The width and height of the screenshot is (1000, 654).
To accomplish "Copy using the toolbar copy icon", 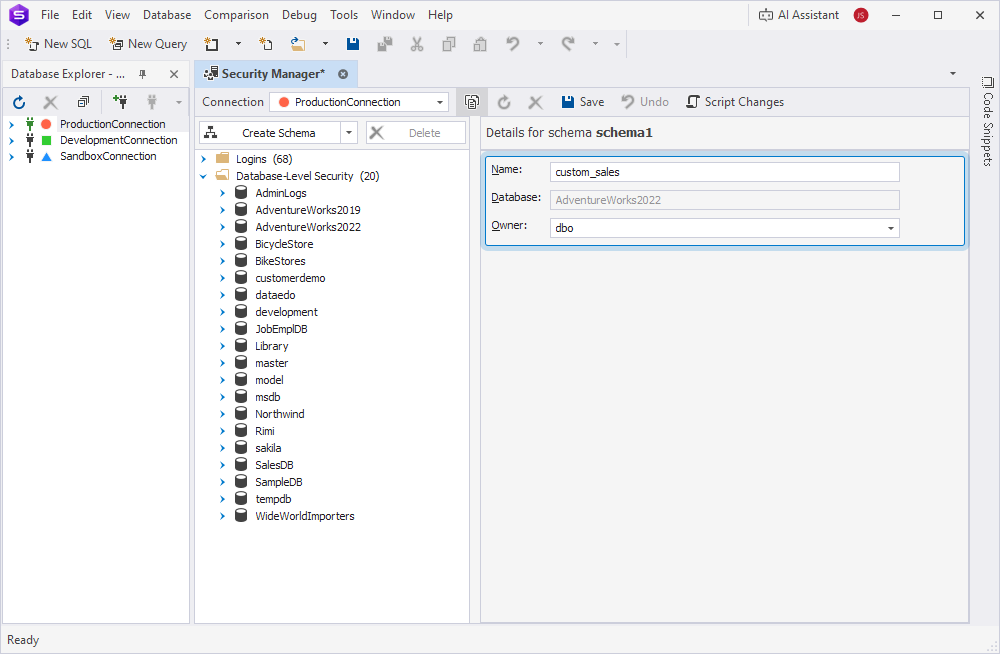I will click(448, 44).
